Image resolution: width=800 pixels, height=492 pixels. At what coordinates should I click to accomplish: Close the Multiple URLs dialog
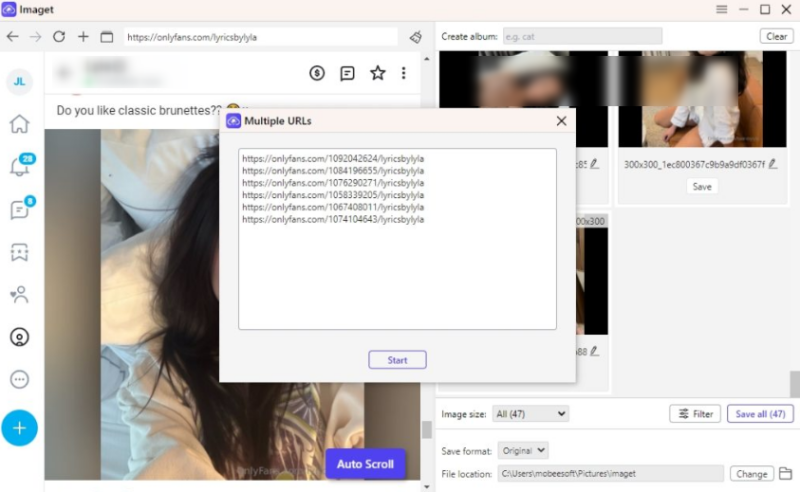[x=561, y=121]
